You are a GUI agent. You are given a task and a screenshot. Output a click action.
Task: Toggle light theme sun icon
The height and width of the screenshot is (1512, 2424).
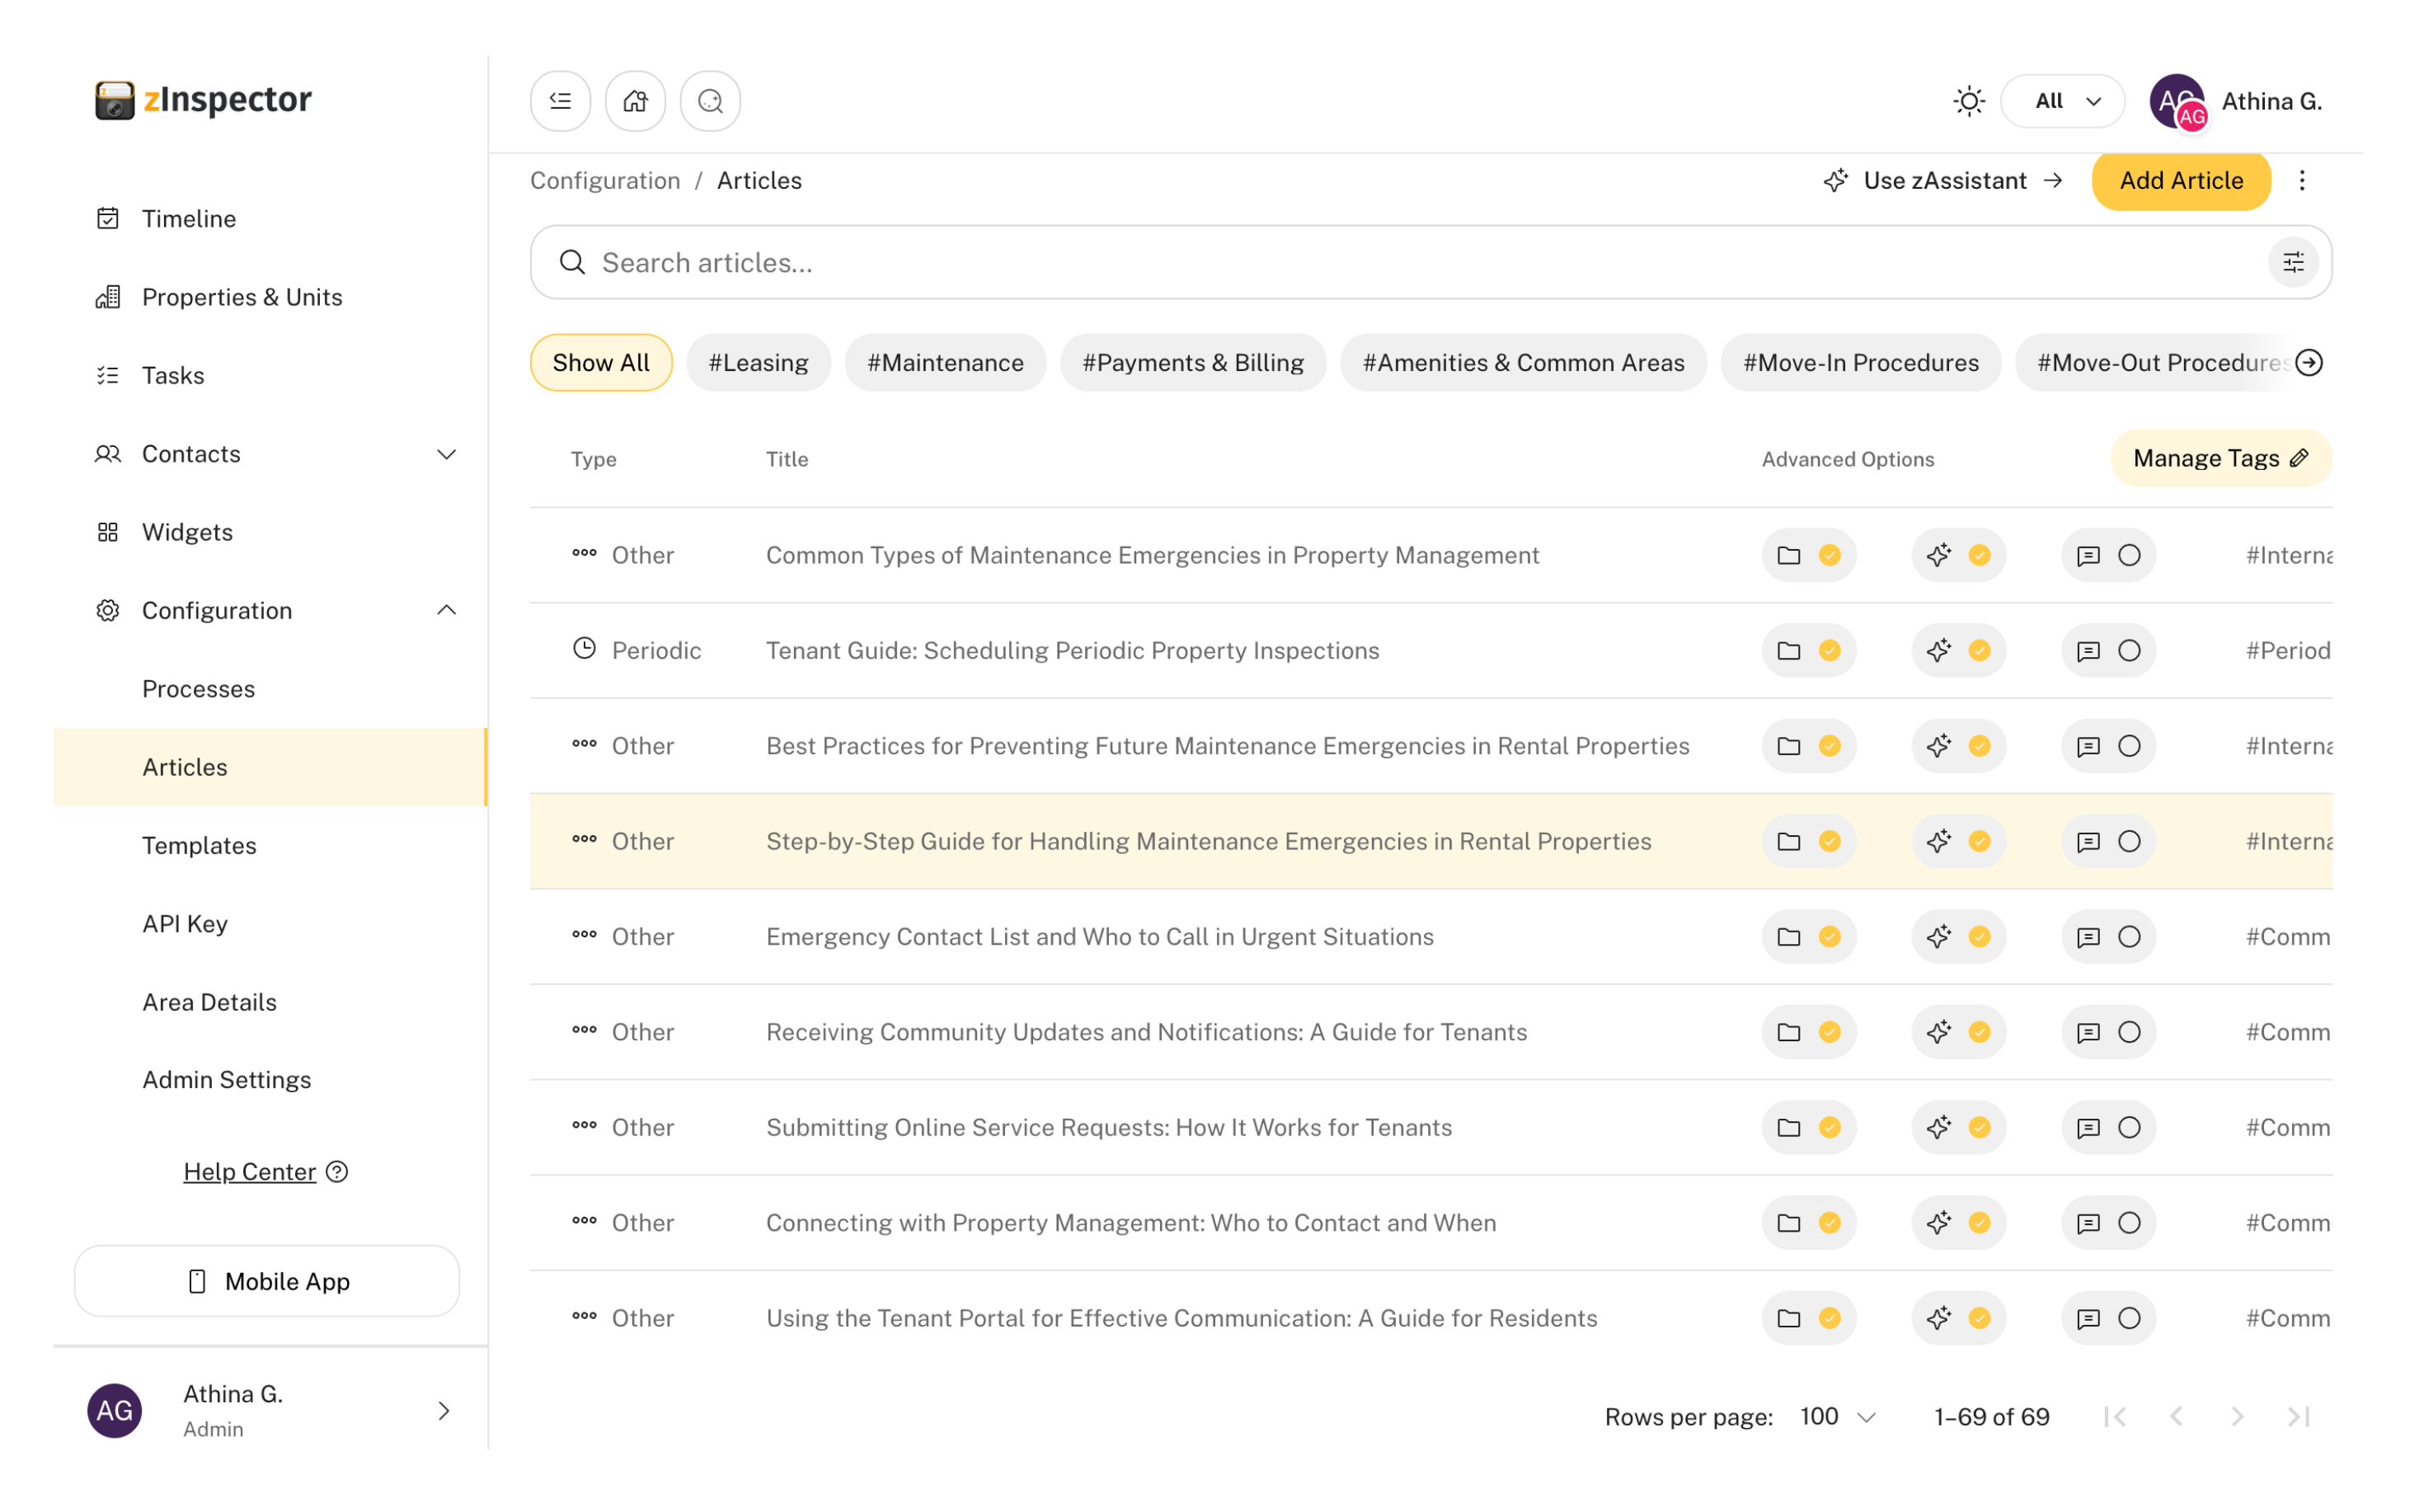click(x=1970, y=101)
